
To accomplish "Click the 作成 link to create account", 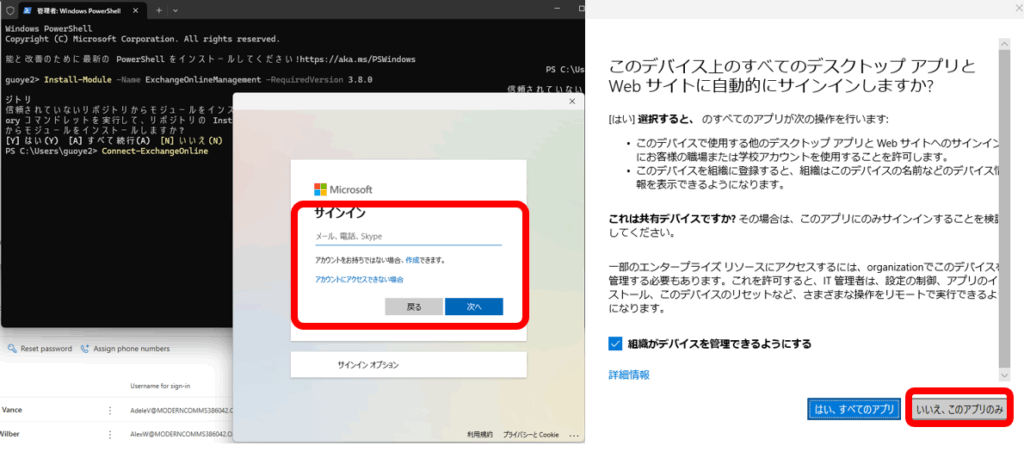I will (412, 260).
